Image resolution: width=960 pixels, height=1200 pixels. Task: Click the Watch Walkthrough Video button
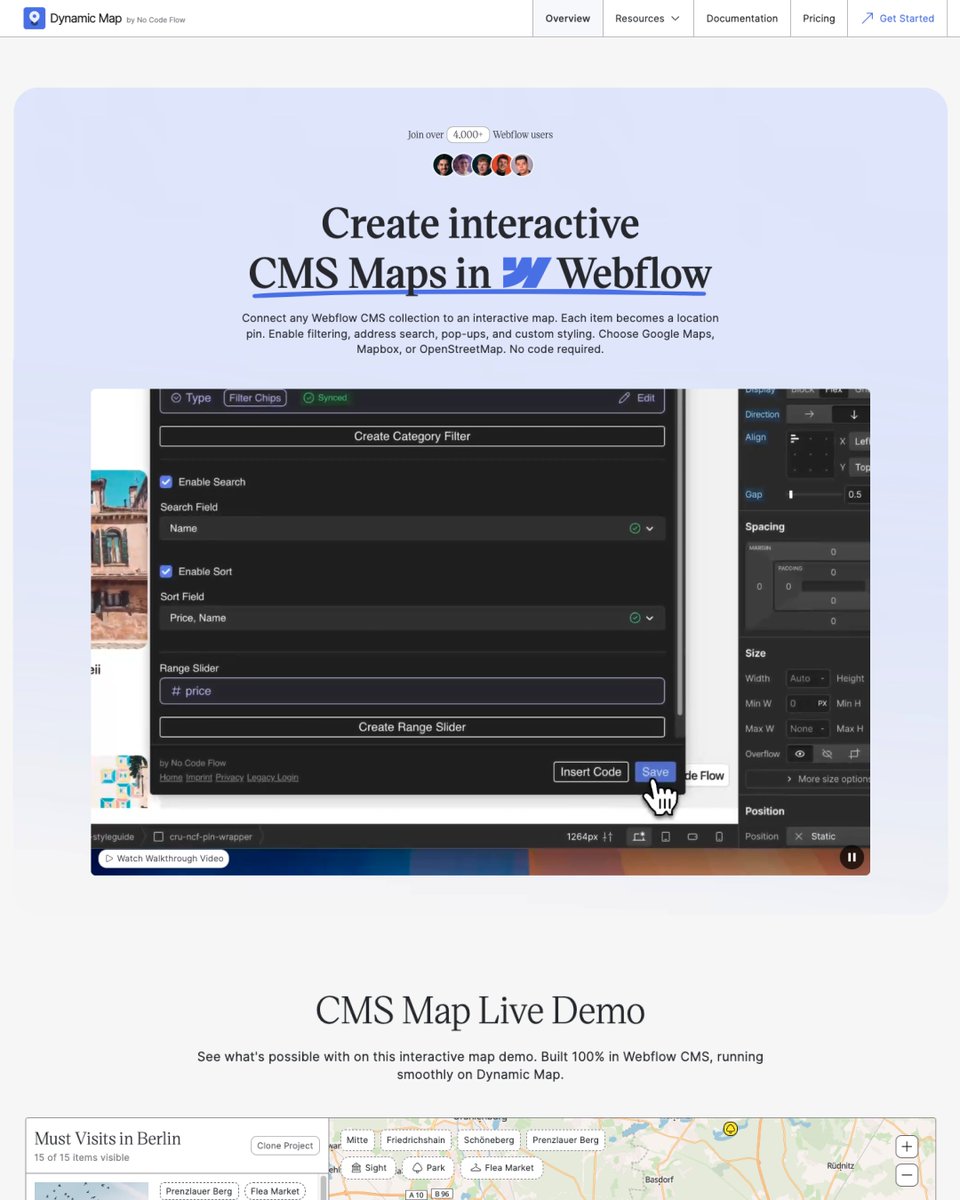coord(163,858)
